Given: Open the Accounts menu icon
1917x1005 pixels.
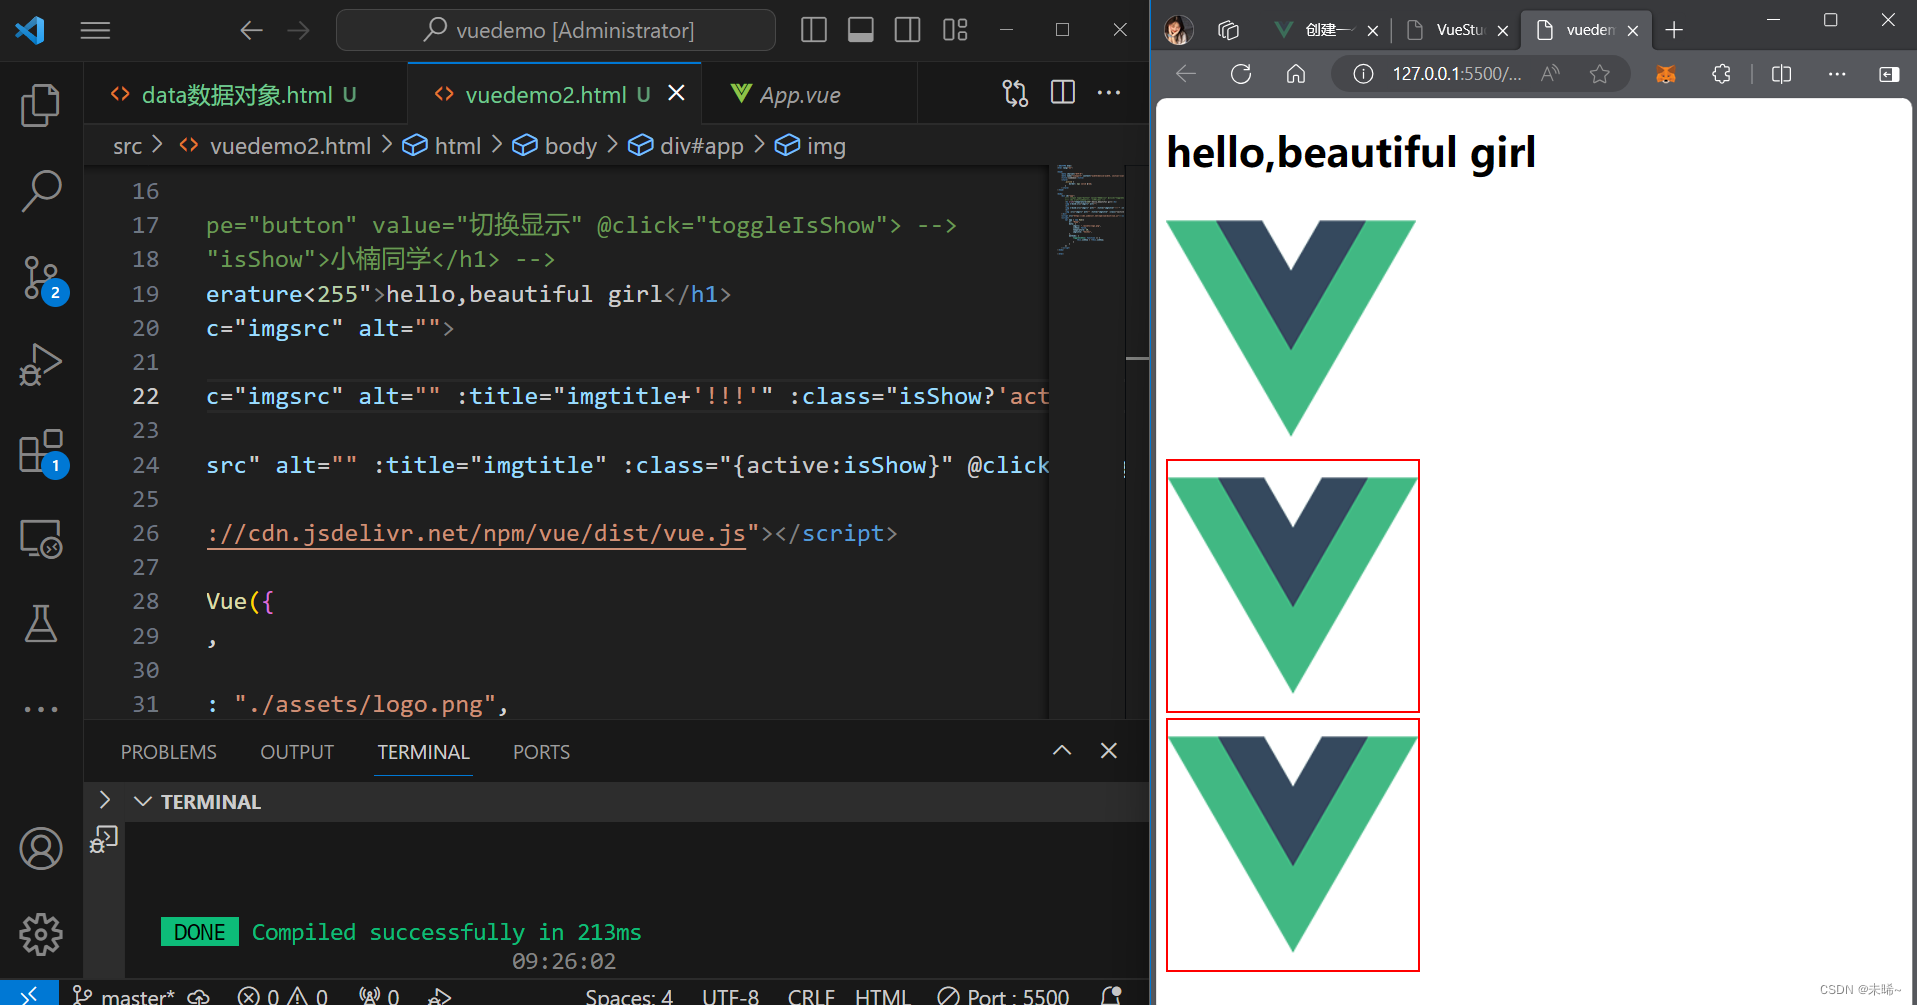Looking at the screenshot, I should (41, 849).
